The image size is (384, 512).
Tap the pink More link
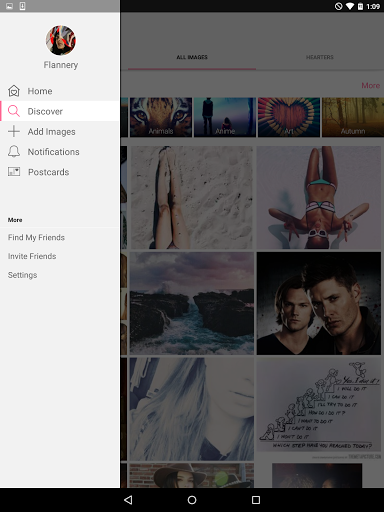tap(371, 86)
